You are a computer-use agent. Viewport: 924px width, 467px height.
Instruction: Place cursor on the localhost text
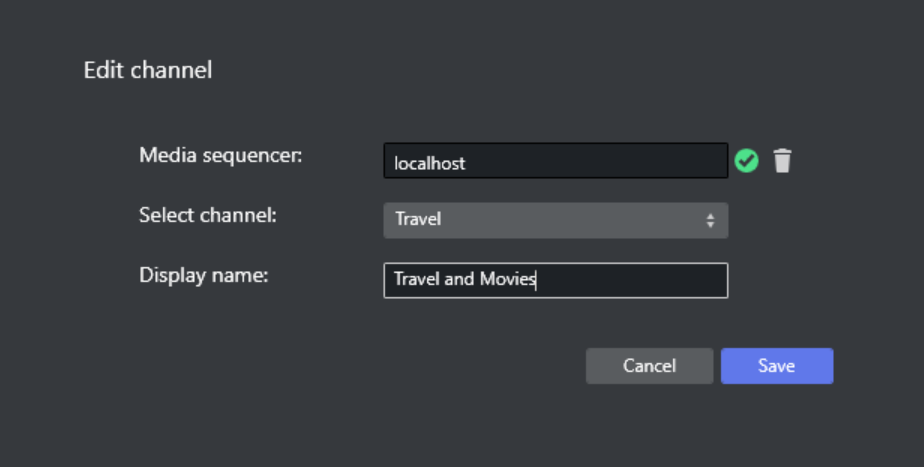pos(430,163)
